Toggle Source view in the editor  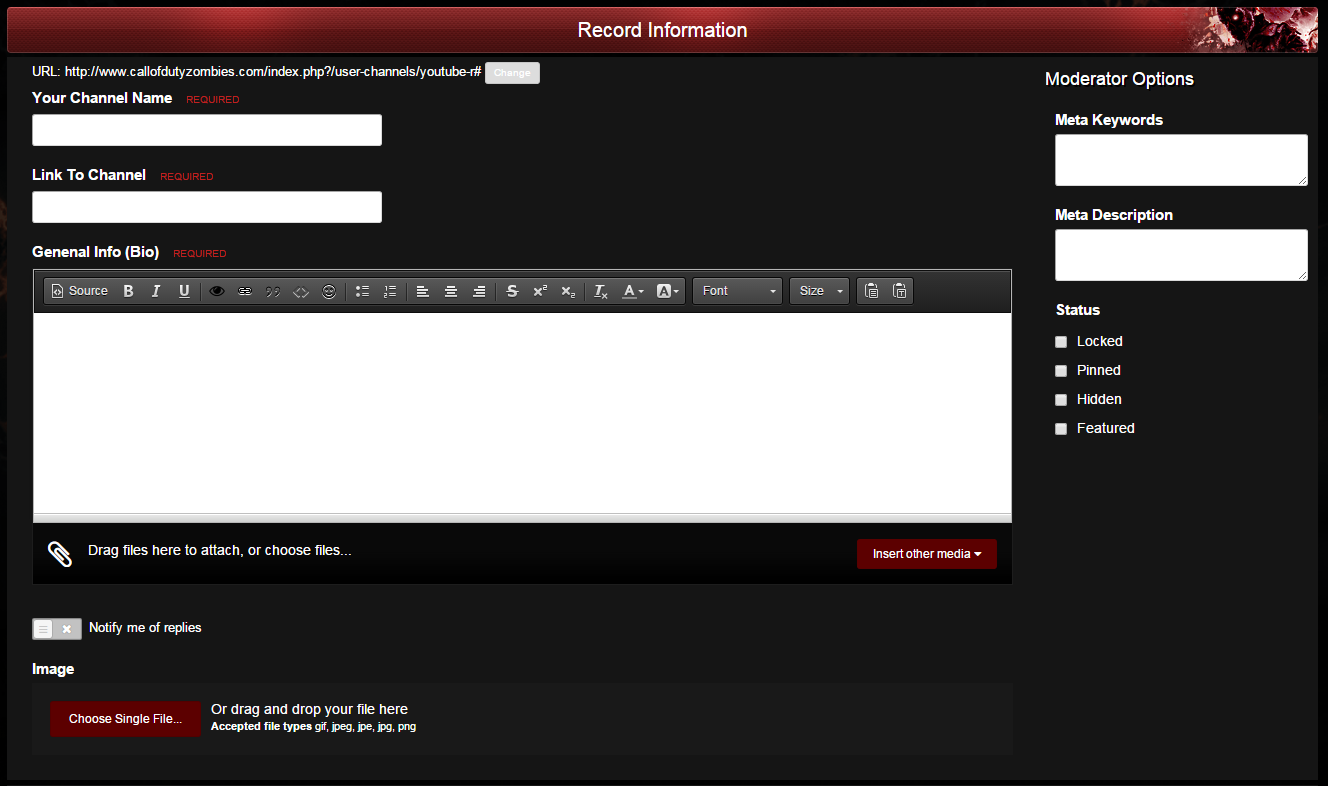[79, 291]
